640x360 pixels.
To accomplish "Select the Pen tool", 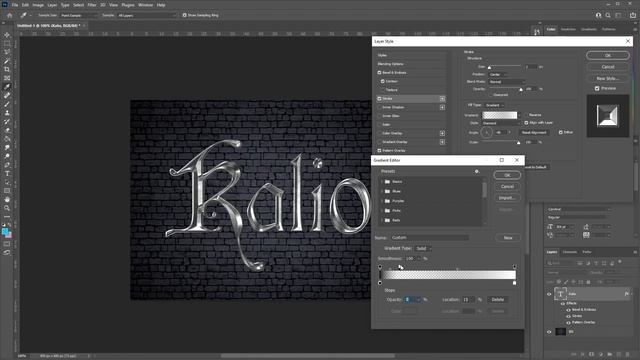I will pos(7,165).
